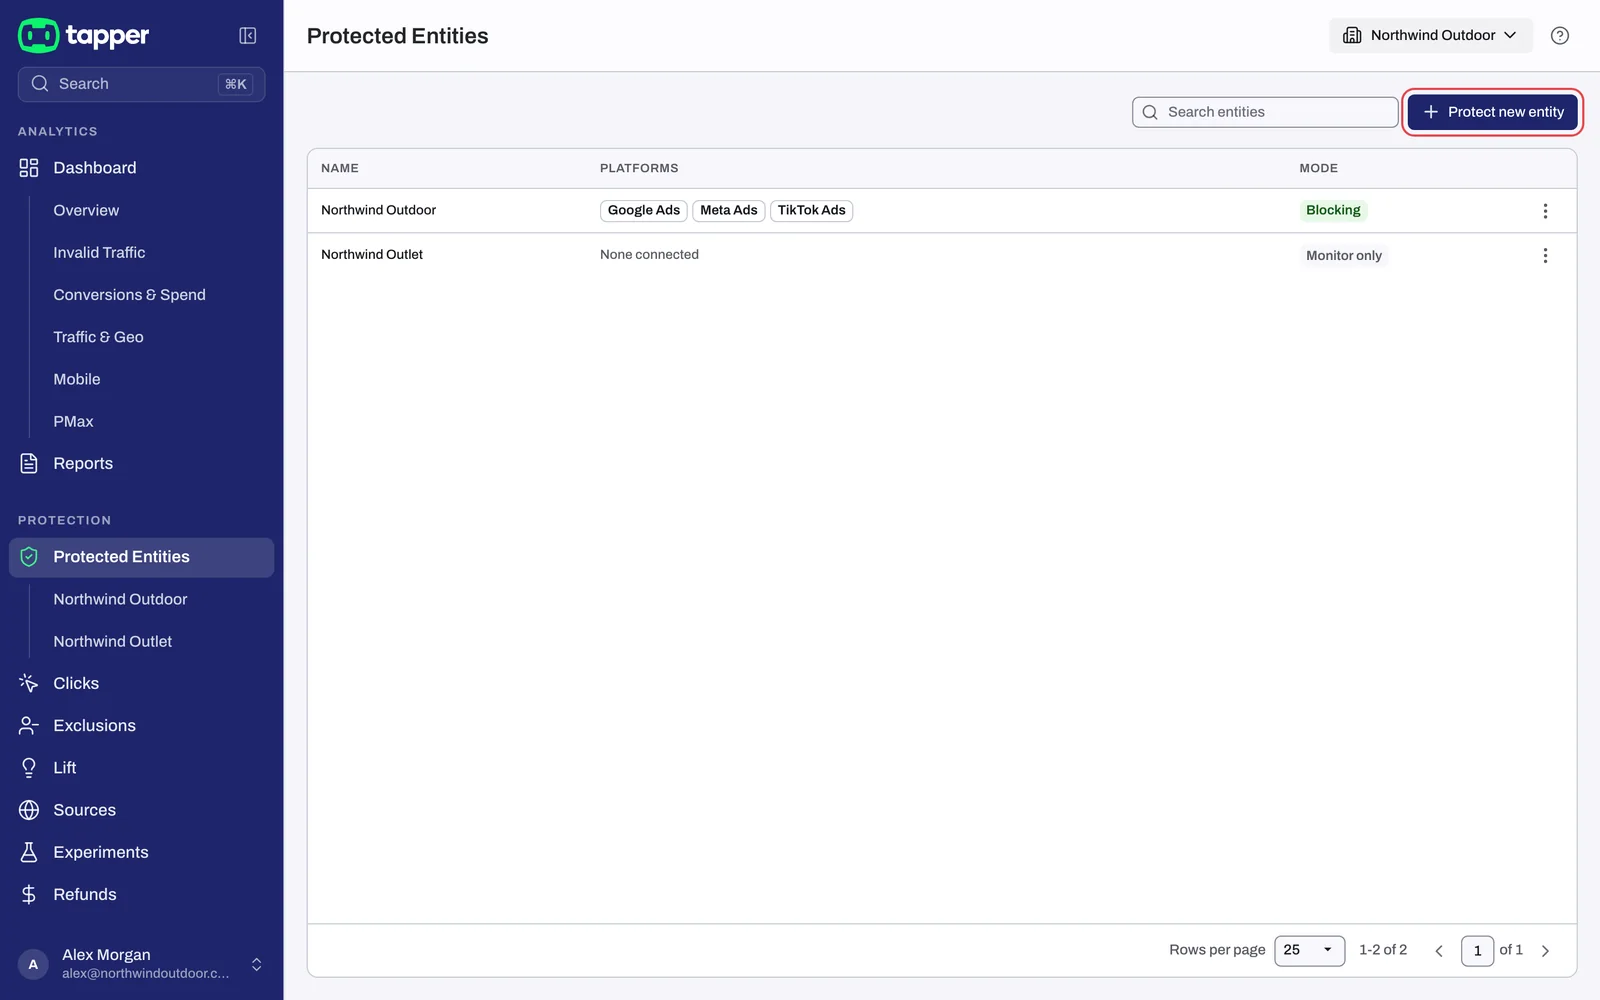Click the Clicks cursor icon
This screenshot has width=1600, height=1000.
point(29,683)
